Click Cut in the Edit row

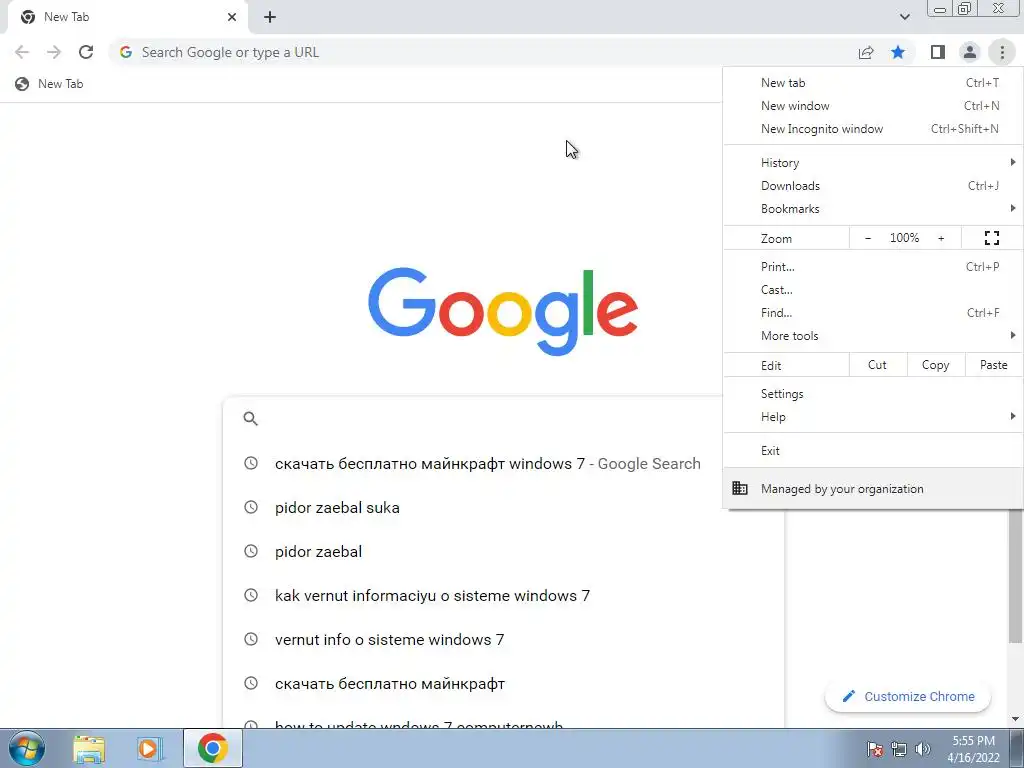pyautogui.click(x=878, y=365)
